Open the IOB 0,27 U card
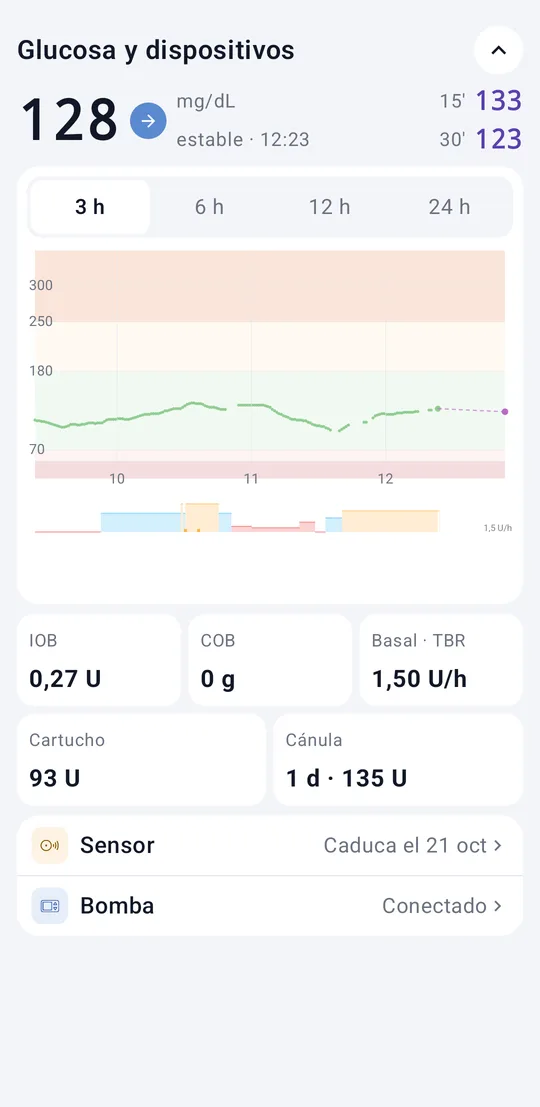Viewport: 540px width, 1107px height. point(99,660)
